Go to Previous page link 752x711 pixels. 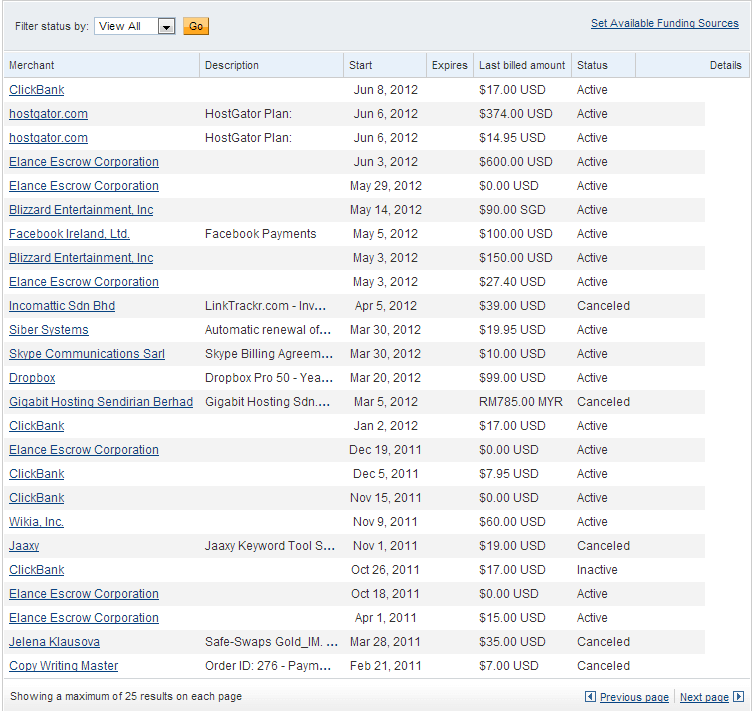(634, 697)
